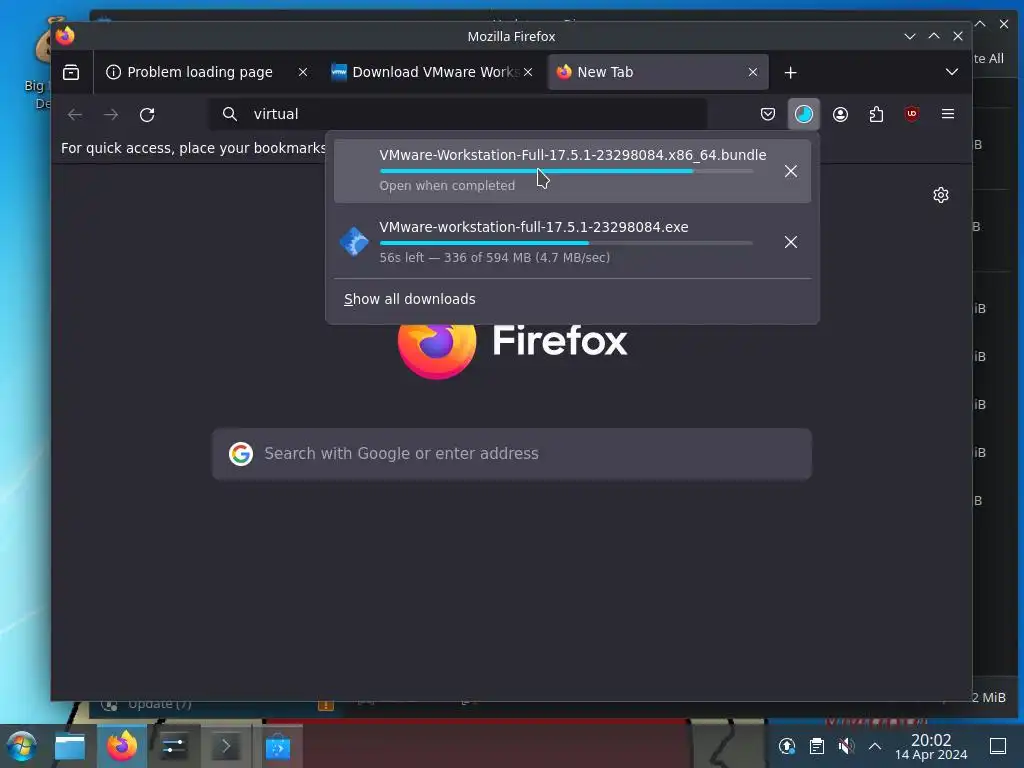This screenshot has width=1024, height=768.
Task: Toggle the muted volume tray icon
Action: 846,746
